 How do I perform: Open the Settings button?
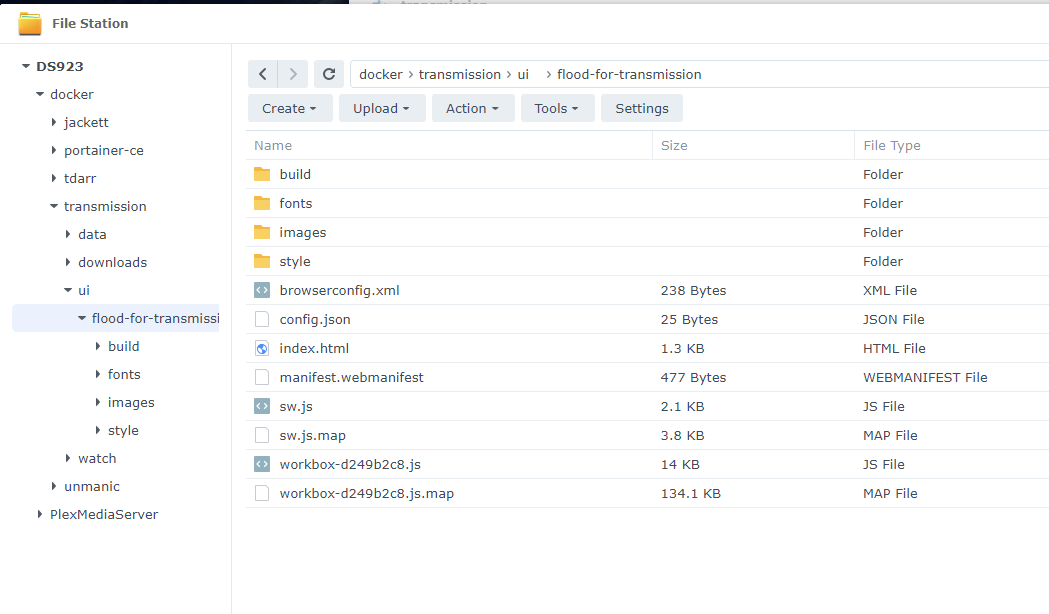click(641, 108)
